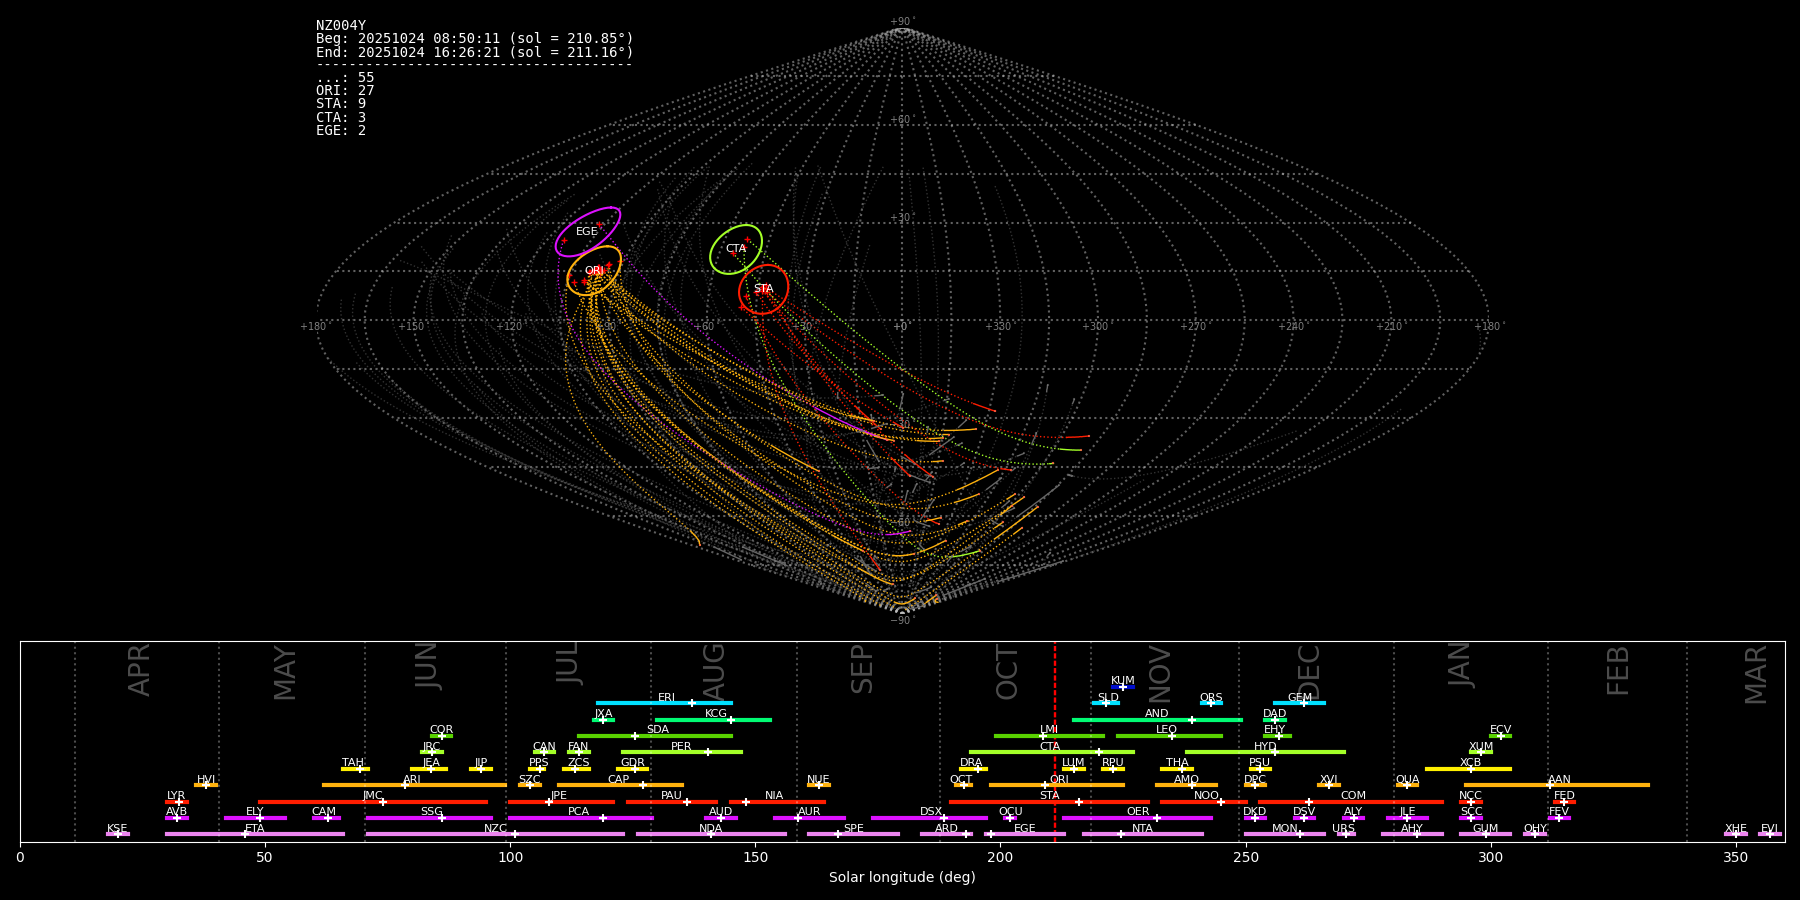This screenshot has width=1800, height=900.
Task: Select the yellow XCB shower bar in timeline
Action: [1468, 769]
